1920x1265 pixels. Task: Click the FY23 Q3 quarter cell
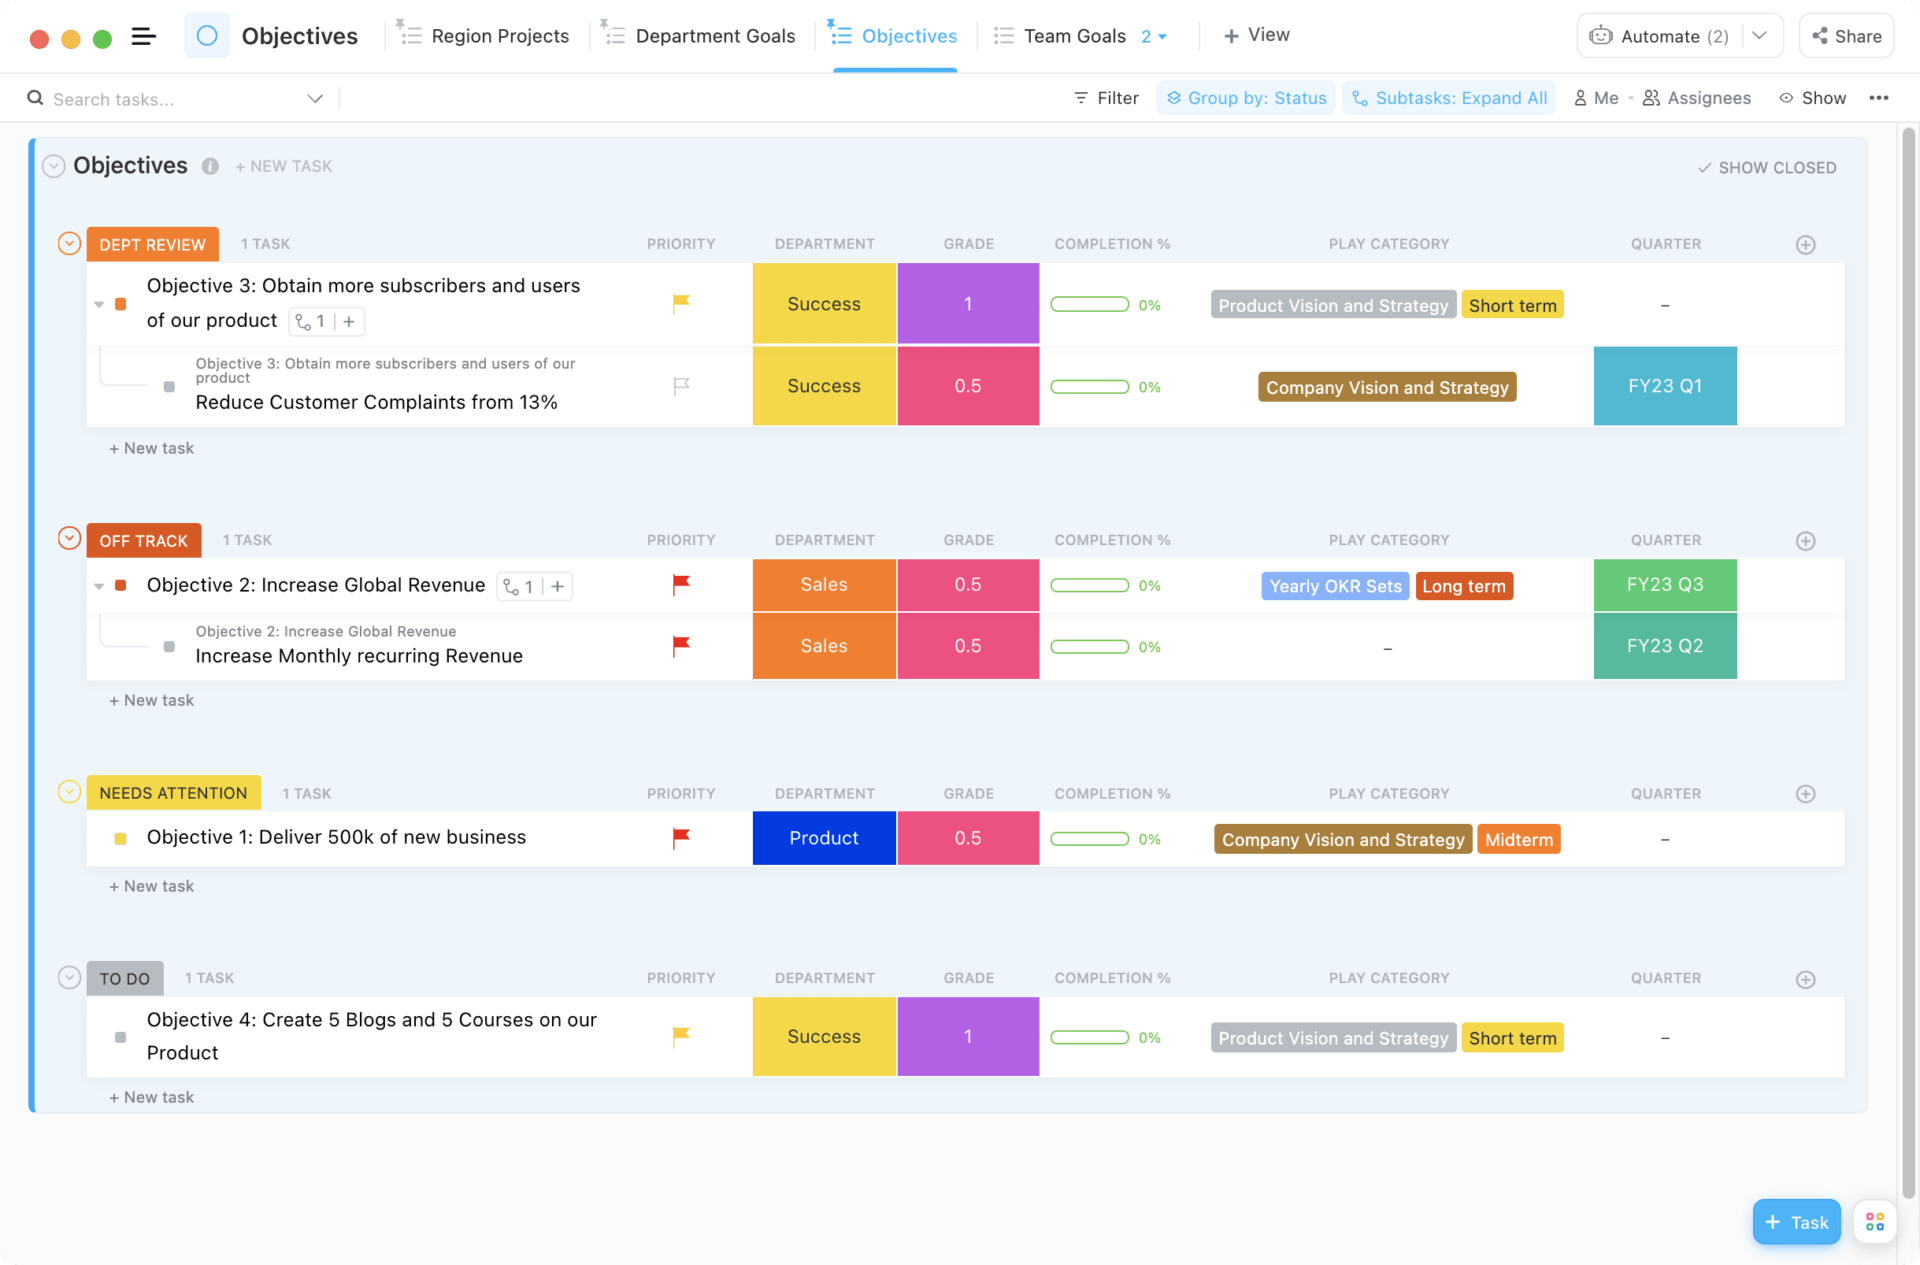(1664, 585)
